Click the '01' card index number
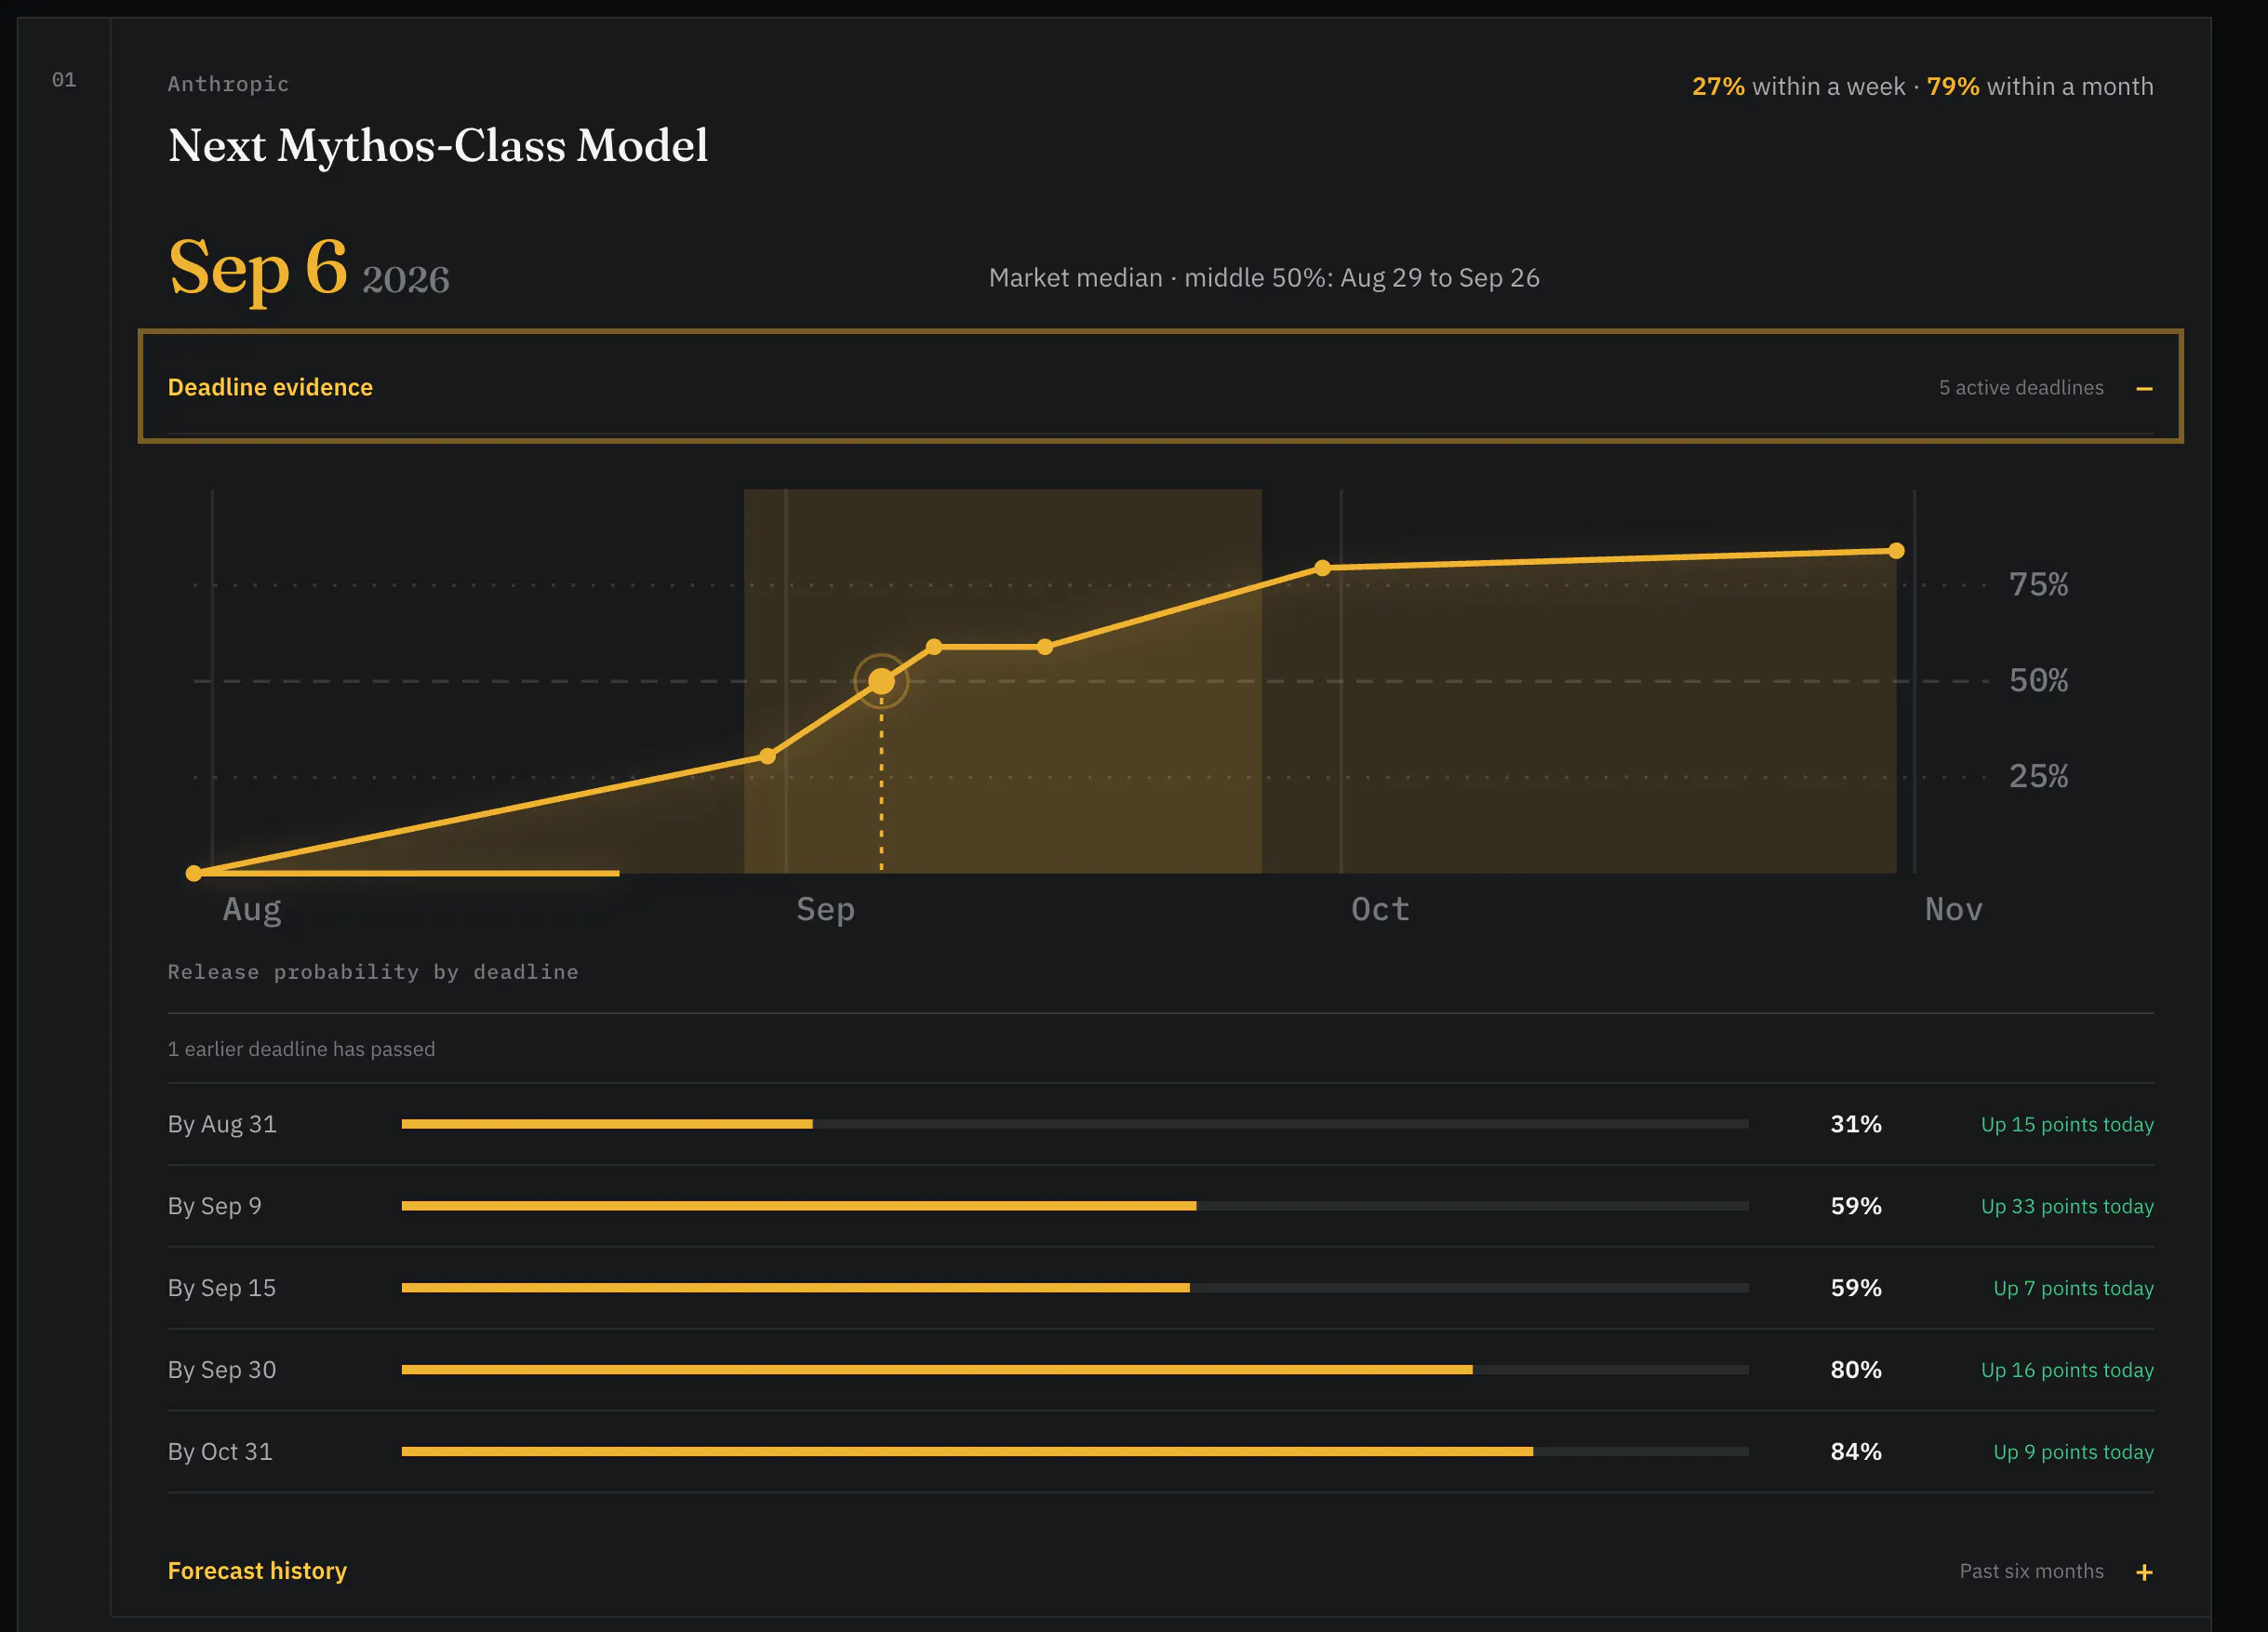 64,80
